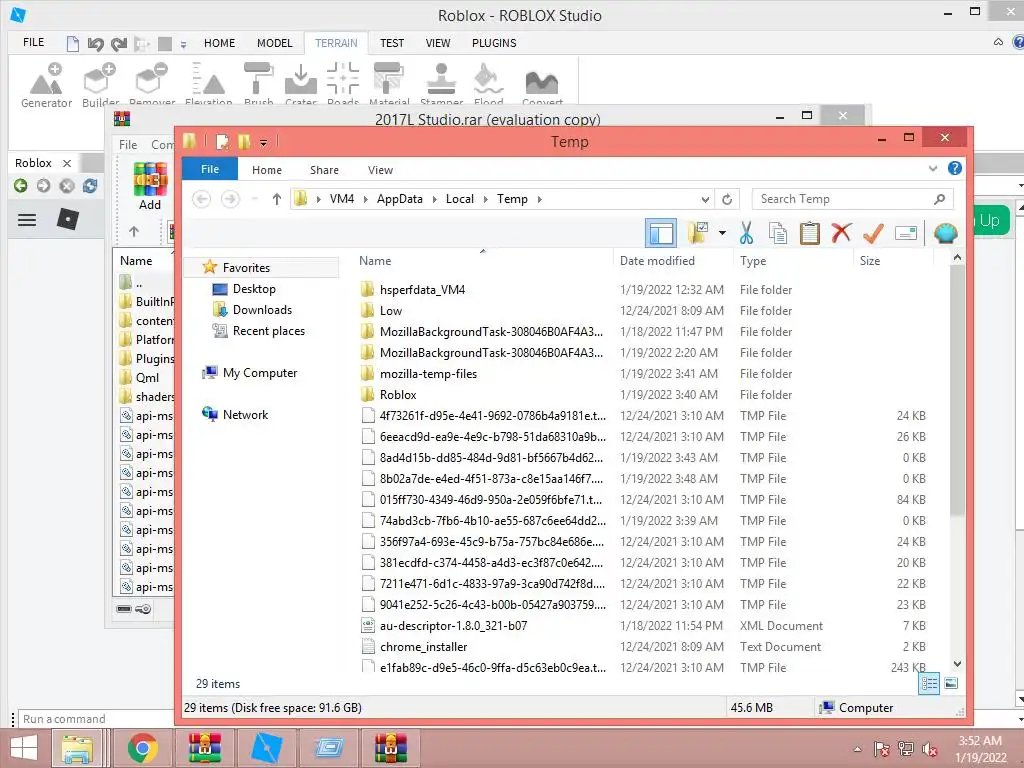This screenshot has height=768, width=1024.
Task: Select the Roblox folder in file list
Action: 398,394
